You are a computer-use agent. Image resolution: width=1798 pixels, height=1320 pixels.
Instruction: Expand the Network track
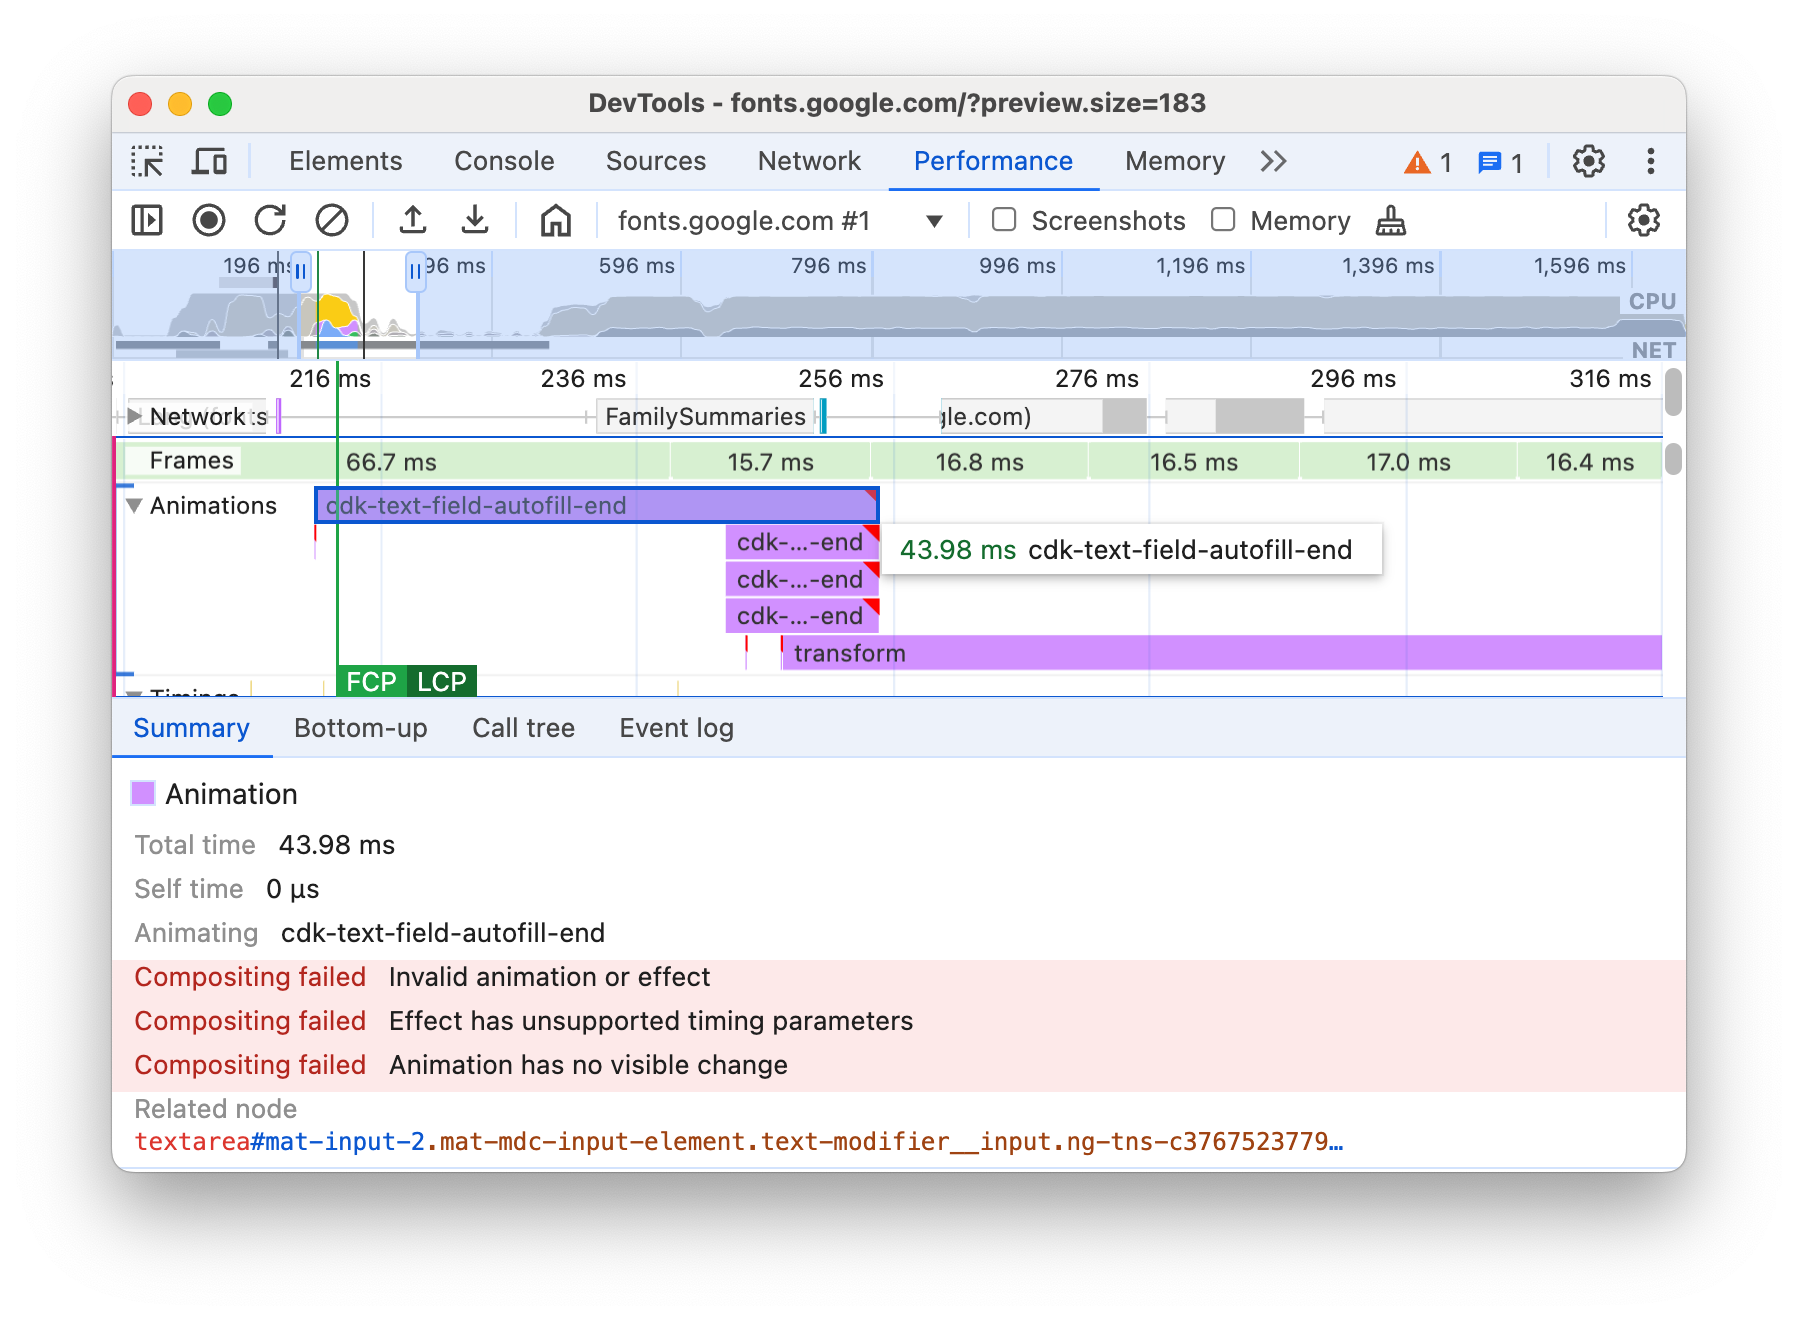[x=134, y=416]
